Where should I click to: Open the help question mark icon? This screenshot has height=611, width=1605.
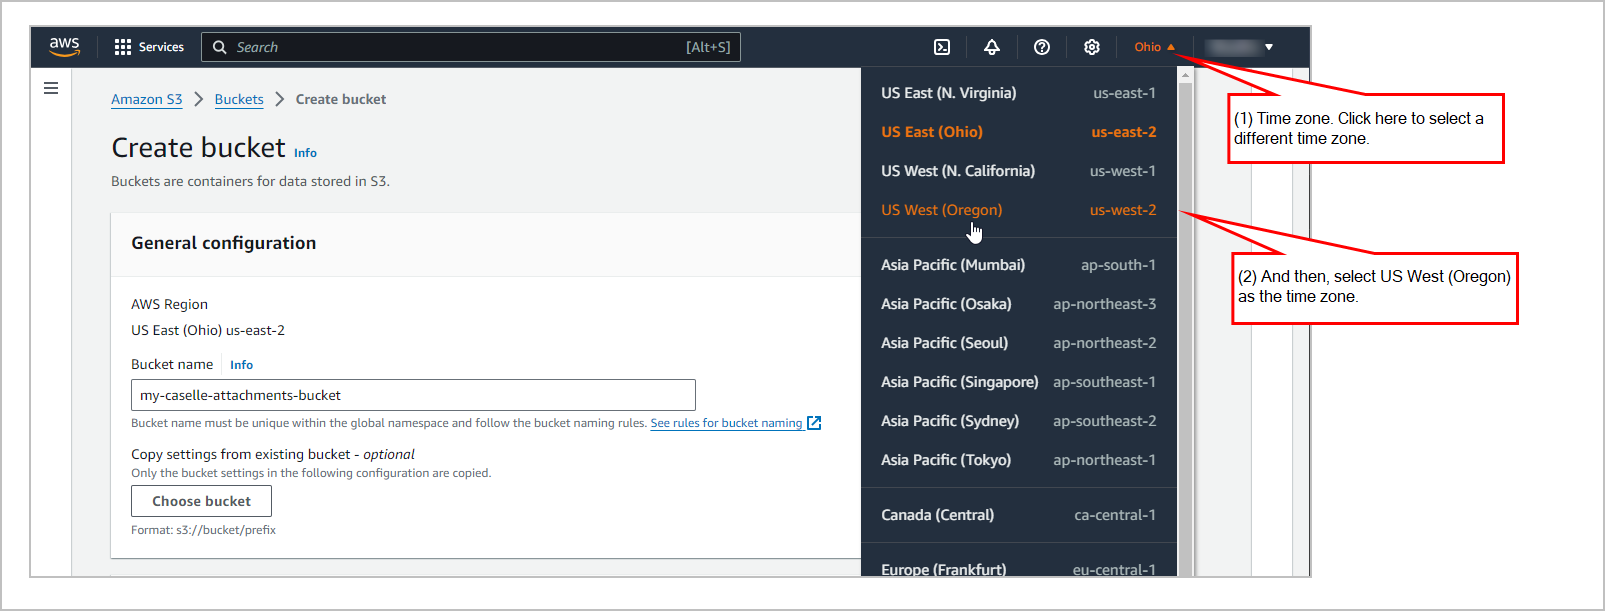(x=1042, y=47)
